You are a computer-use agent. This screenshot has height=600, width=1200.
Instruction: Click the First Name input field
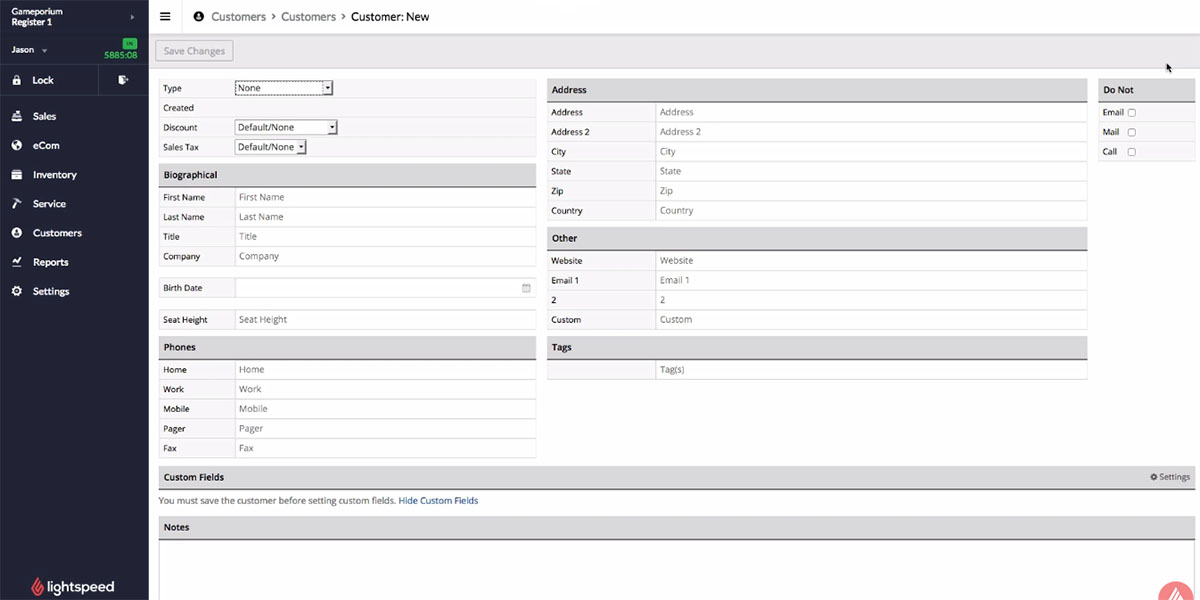tap(385, 198)
